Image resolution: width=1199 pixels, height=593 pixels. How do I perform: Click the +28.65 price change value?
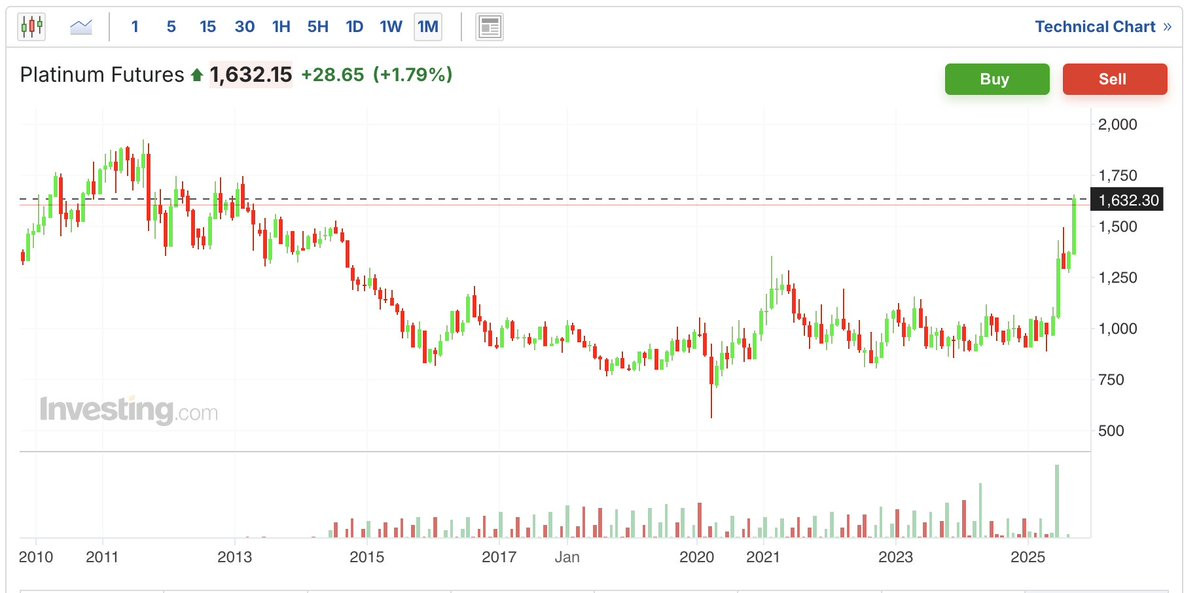point(332,75)
